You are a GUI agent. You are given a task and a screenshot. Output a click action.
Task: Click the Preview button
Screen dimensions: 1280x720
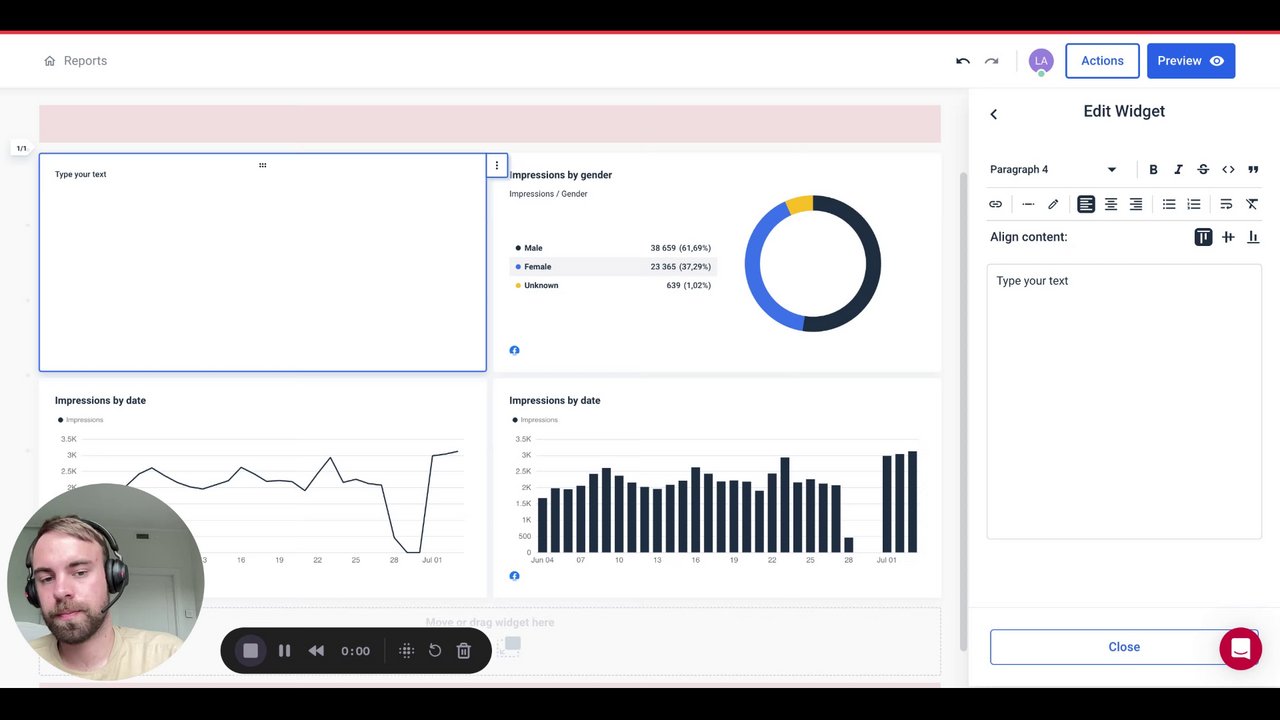[x=1191, y=61]
